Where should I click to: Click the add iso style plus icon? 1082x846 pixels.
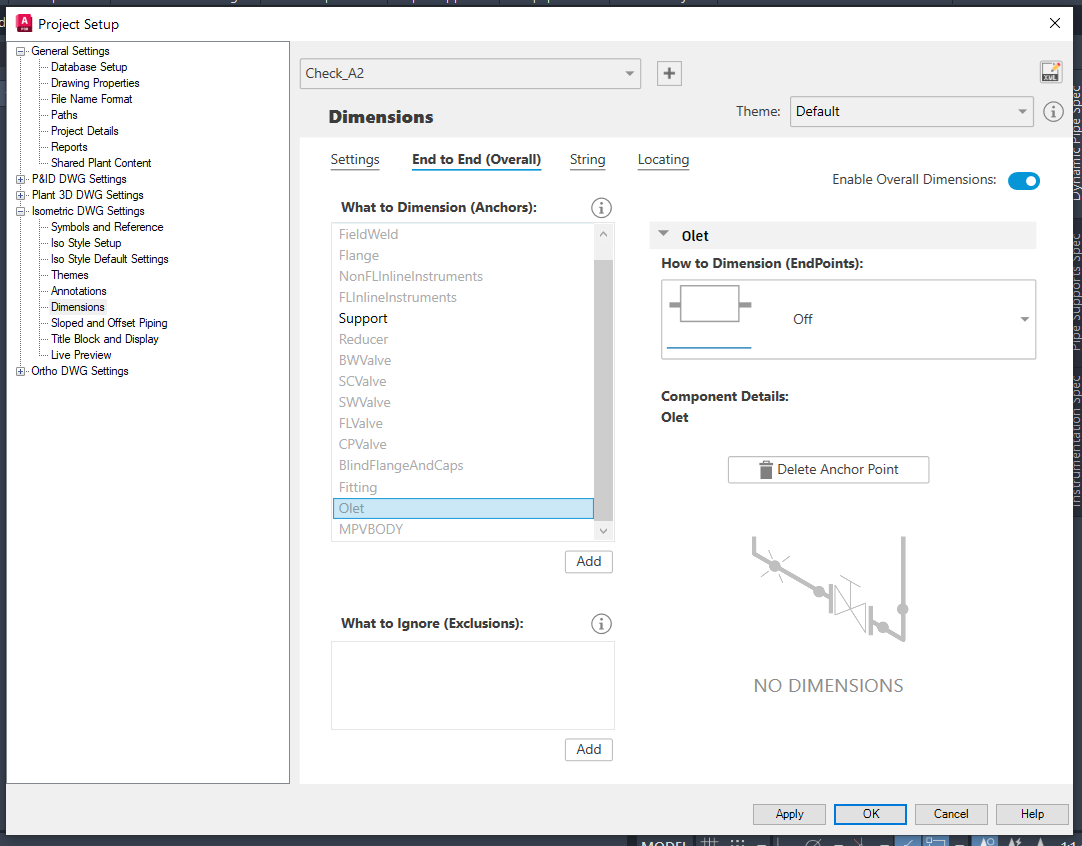coord(669,74)
